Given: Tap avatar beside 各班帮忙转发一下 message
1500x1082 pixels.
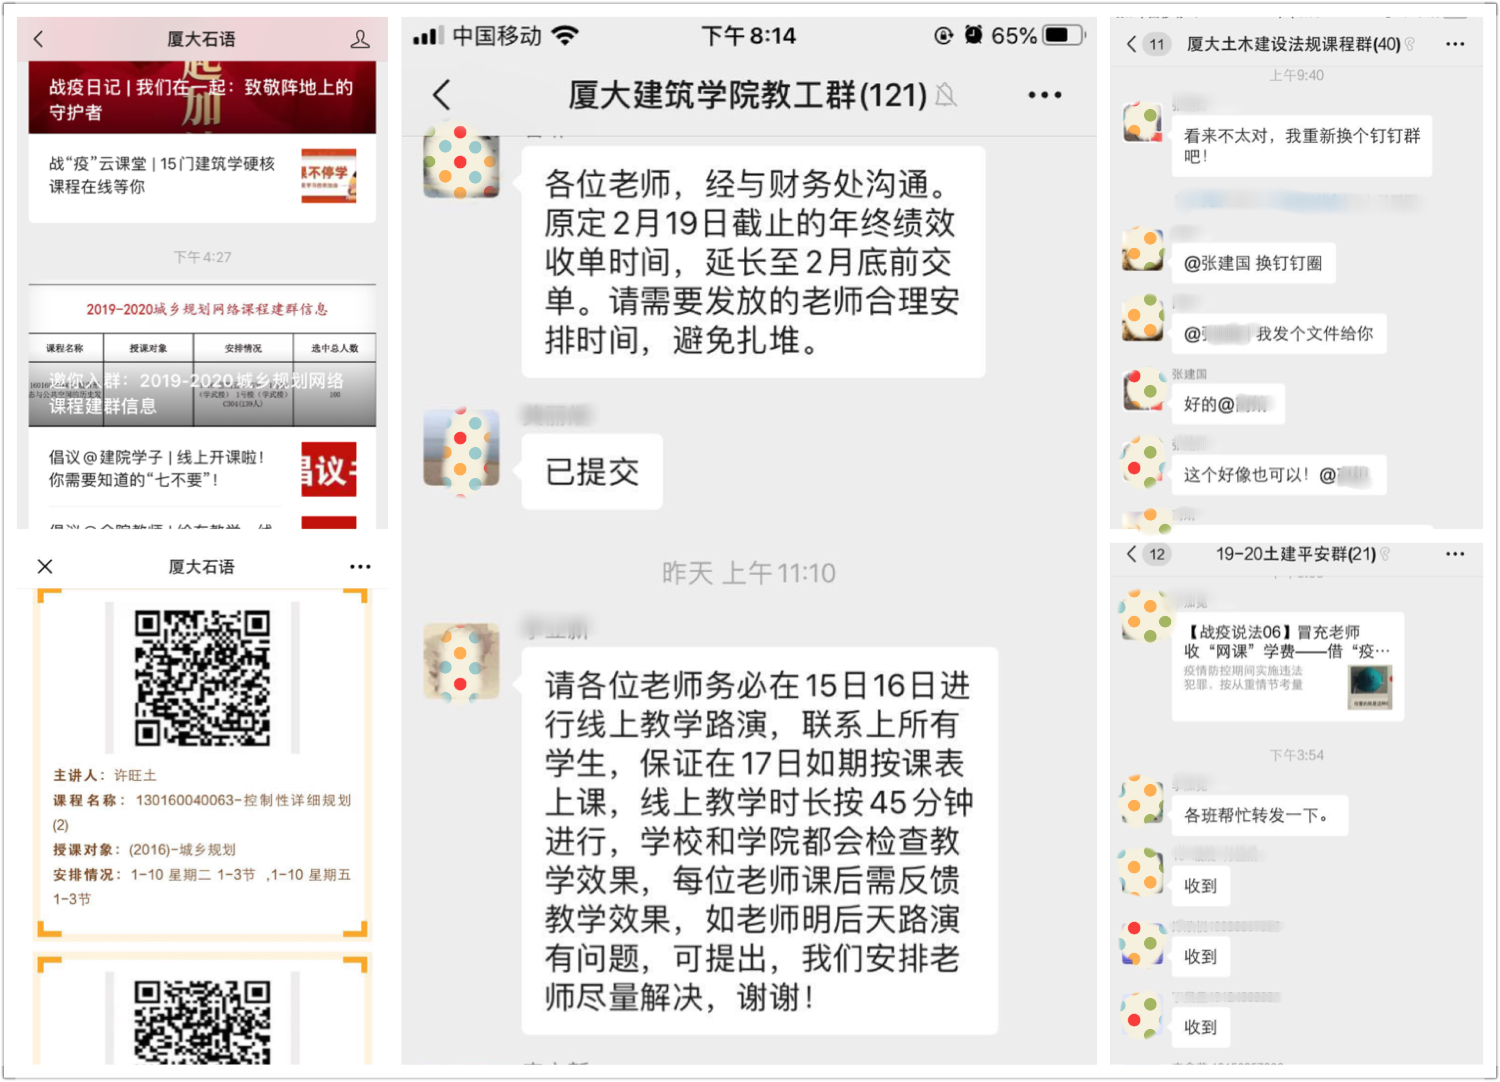Looking at the screenshot, I should [x=1143, y=801].
